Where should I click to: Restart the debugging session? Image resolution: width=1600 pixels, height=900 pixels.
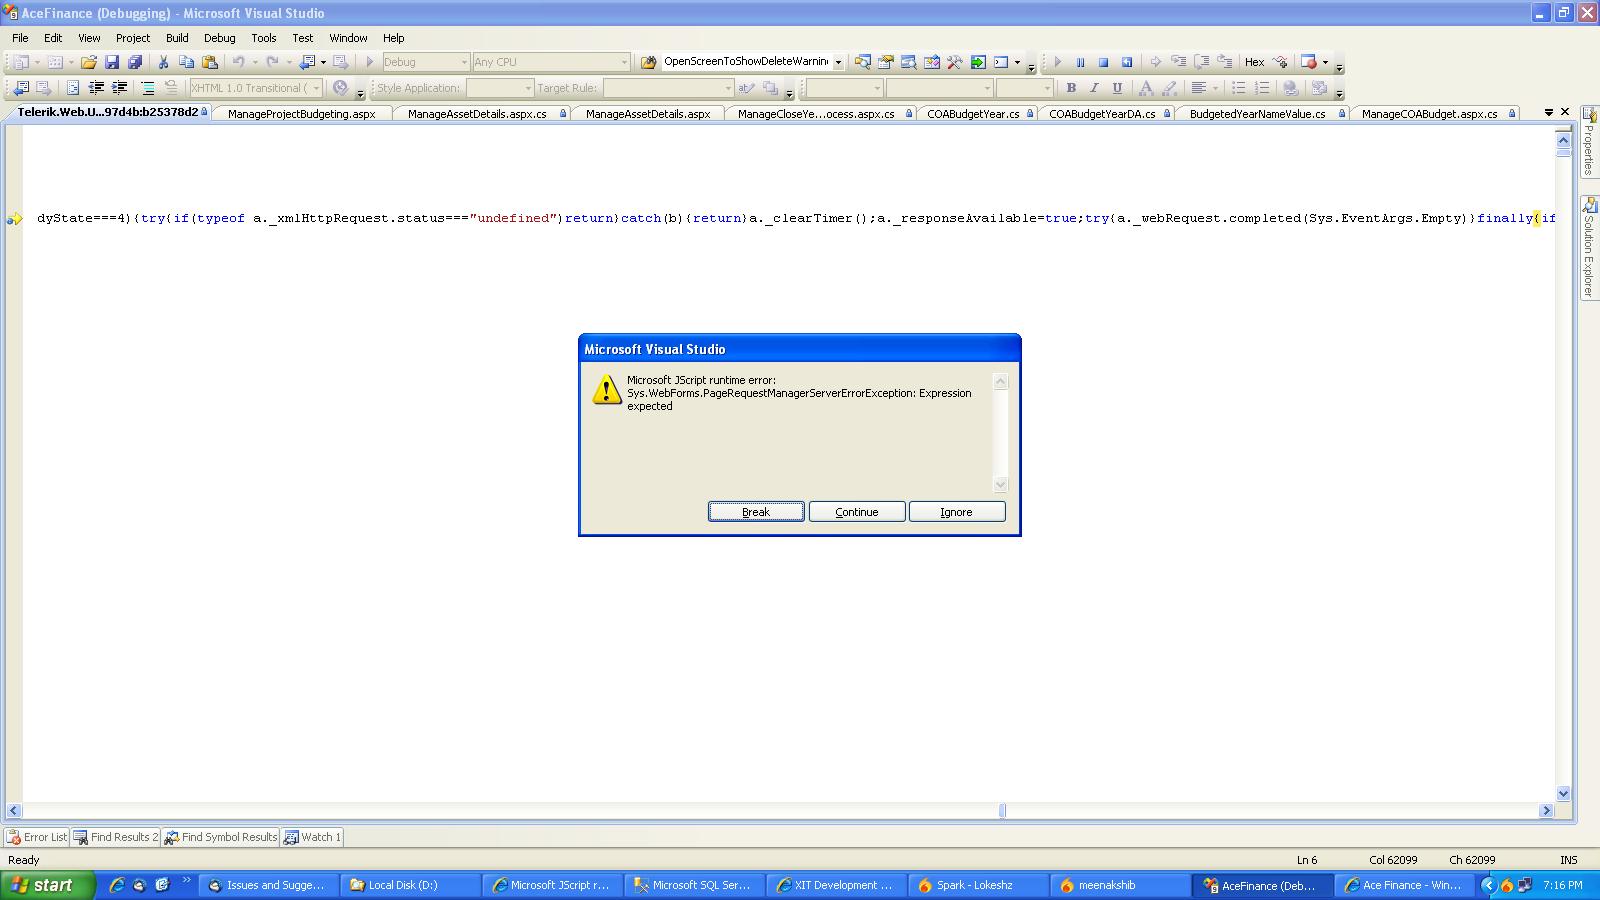click(1126, 62)
